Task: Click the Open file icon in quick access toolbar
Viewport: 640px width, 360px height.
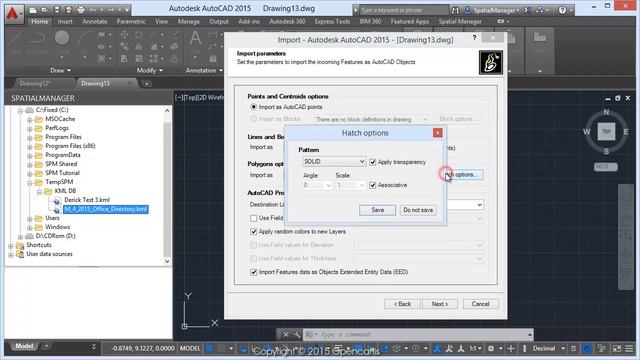Action: click(x=44, y=9)
